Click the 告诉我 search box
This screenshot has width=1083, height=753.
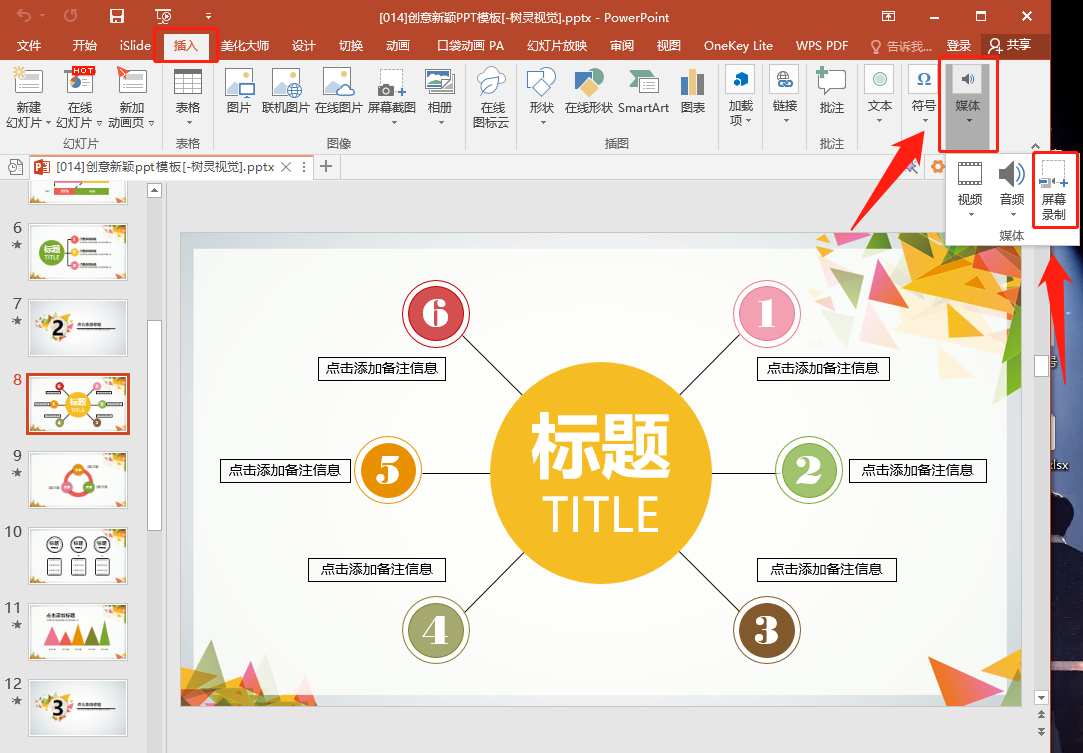pyautogui.click(x=901, y=46)
